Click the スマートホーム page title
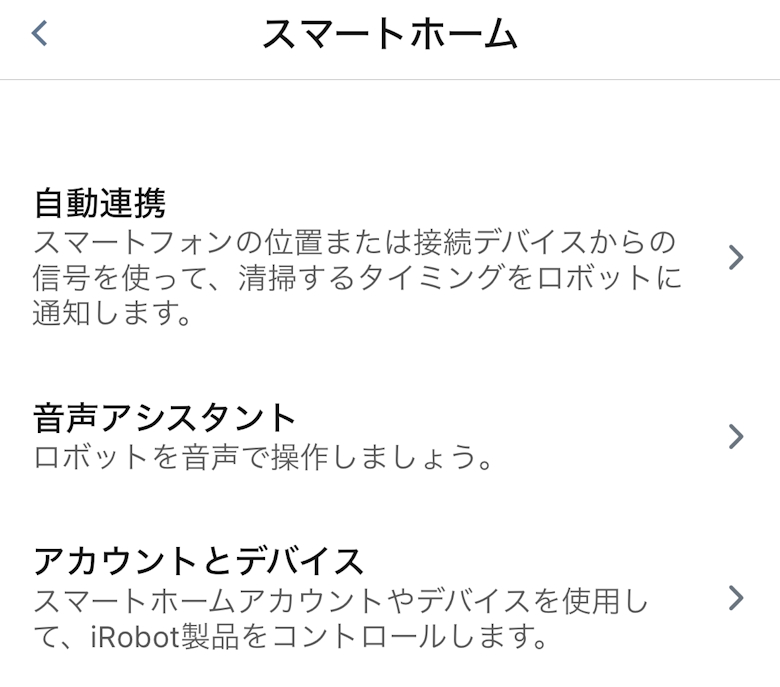This screenshot has width=780, height=687. pyautogui.click(x=390, y=35)
